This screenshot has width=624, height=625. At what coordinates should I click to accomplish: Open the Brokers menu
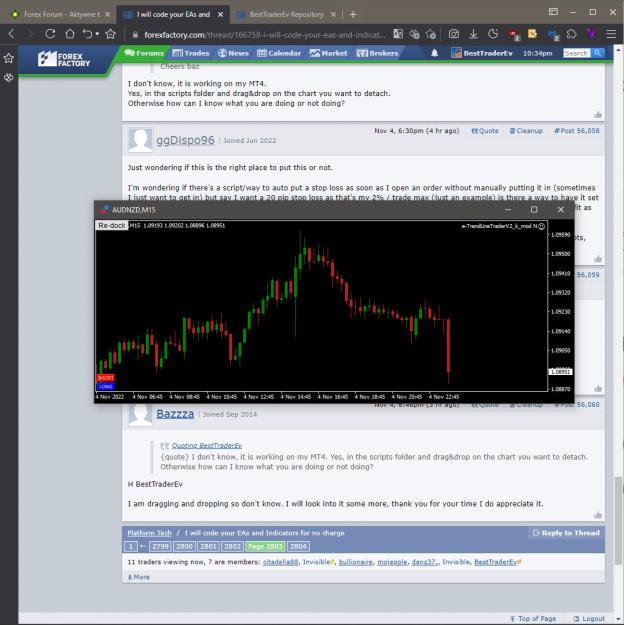pyautogui.click(x=377, y=53)
